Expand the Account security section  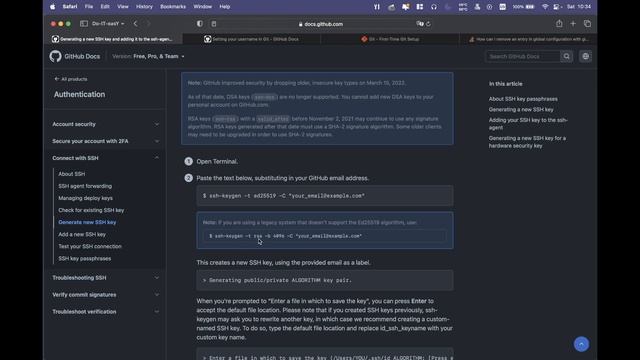[106, 124]
